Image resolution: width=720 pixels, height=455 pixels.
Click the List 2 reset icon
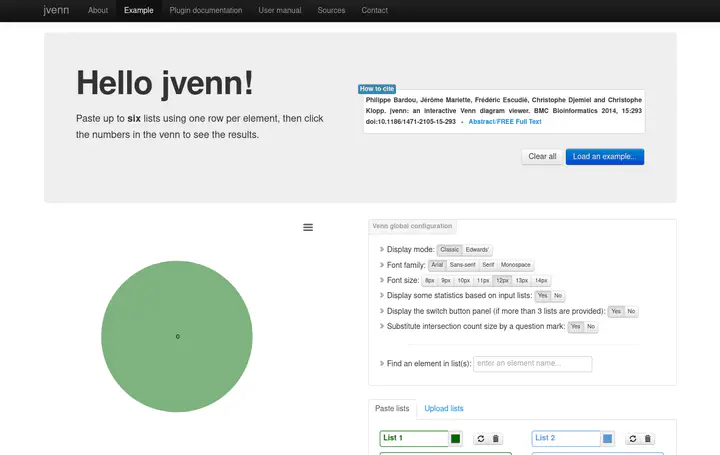pos(632,439)
